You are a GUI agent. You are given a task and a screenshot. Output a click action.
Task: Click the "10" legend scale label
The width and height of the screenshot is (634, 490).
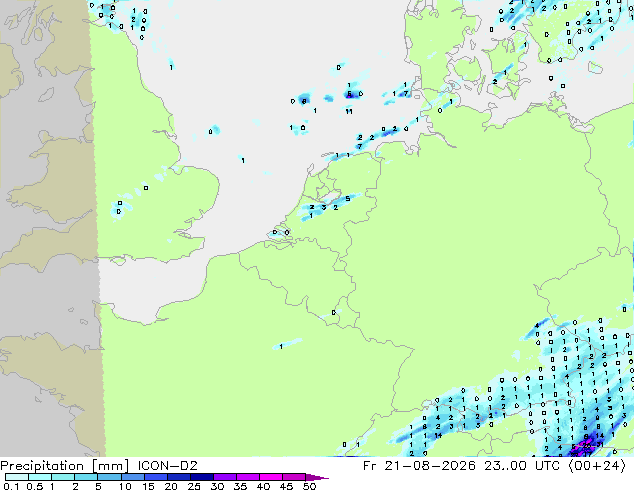point(125,486)
